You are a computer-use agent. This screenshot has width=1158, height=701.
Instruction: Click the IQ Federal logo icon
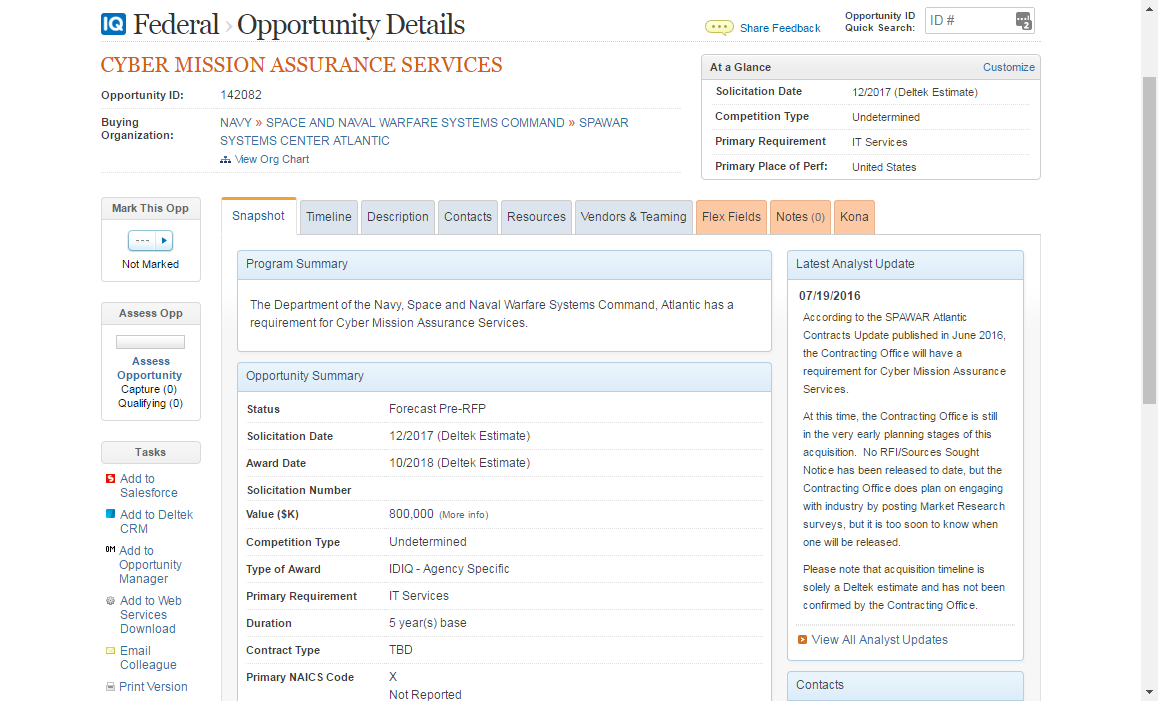(113, 24)
